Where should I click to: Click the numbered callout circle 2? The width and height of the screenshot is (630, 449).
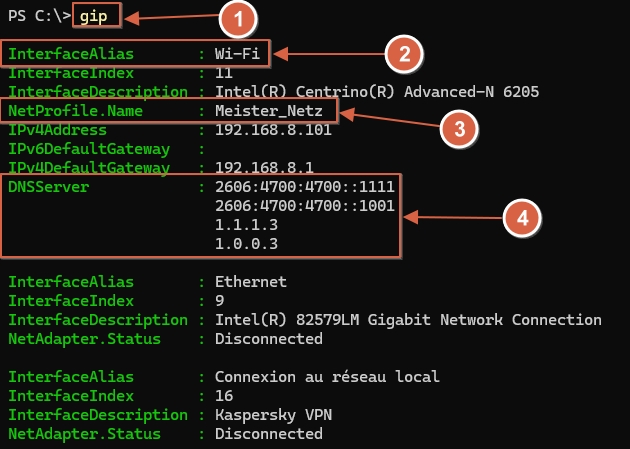[402, 53]
